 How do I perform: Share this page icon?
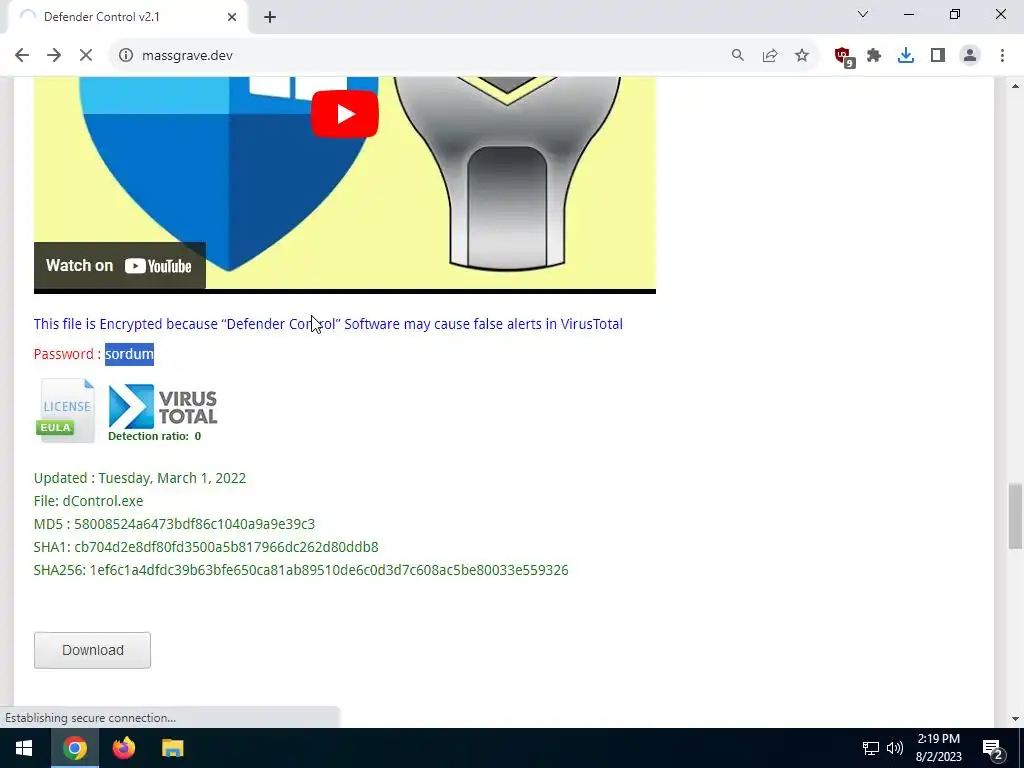pyautogui.click(x=770, y=56)
